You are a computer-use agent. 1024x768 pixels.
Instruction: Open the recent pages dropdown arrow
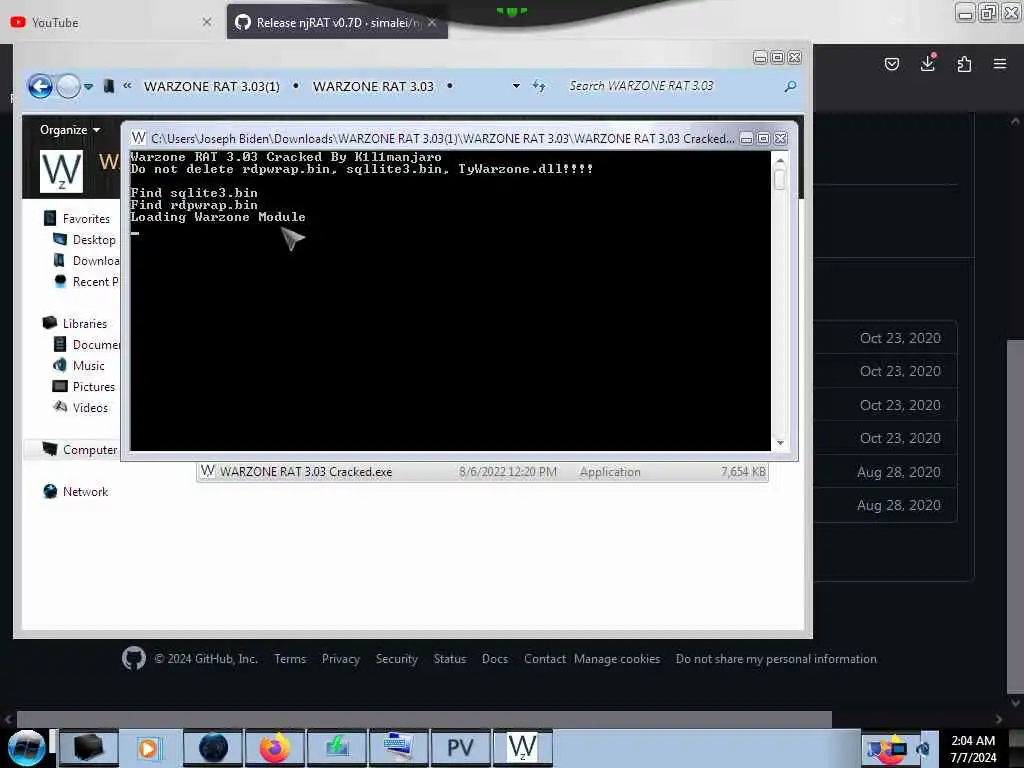point(88,86)
